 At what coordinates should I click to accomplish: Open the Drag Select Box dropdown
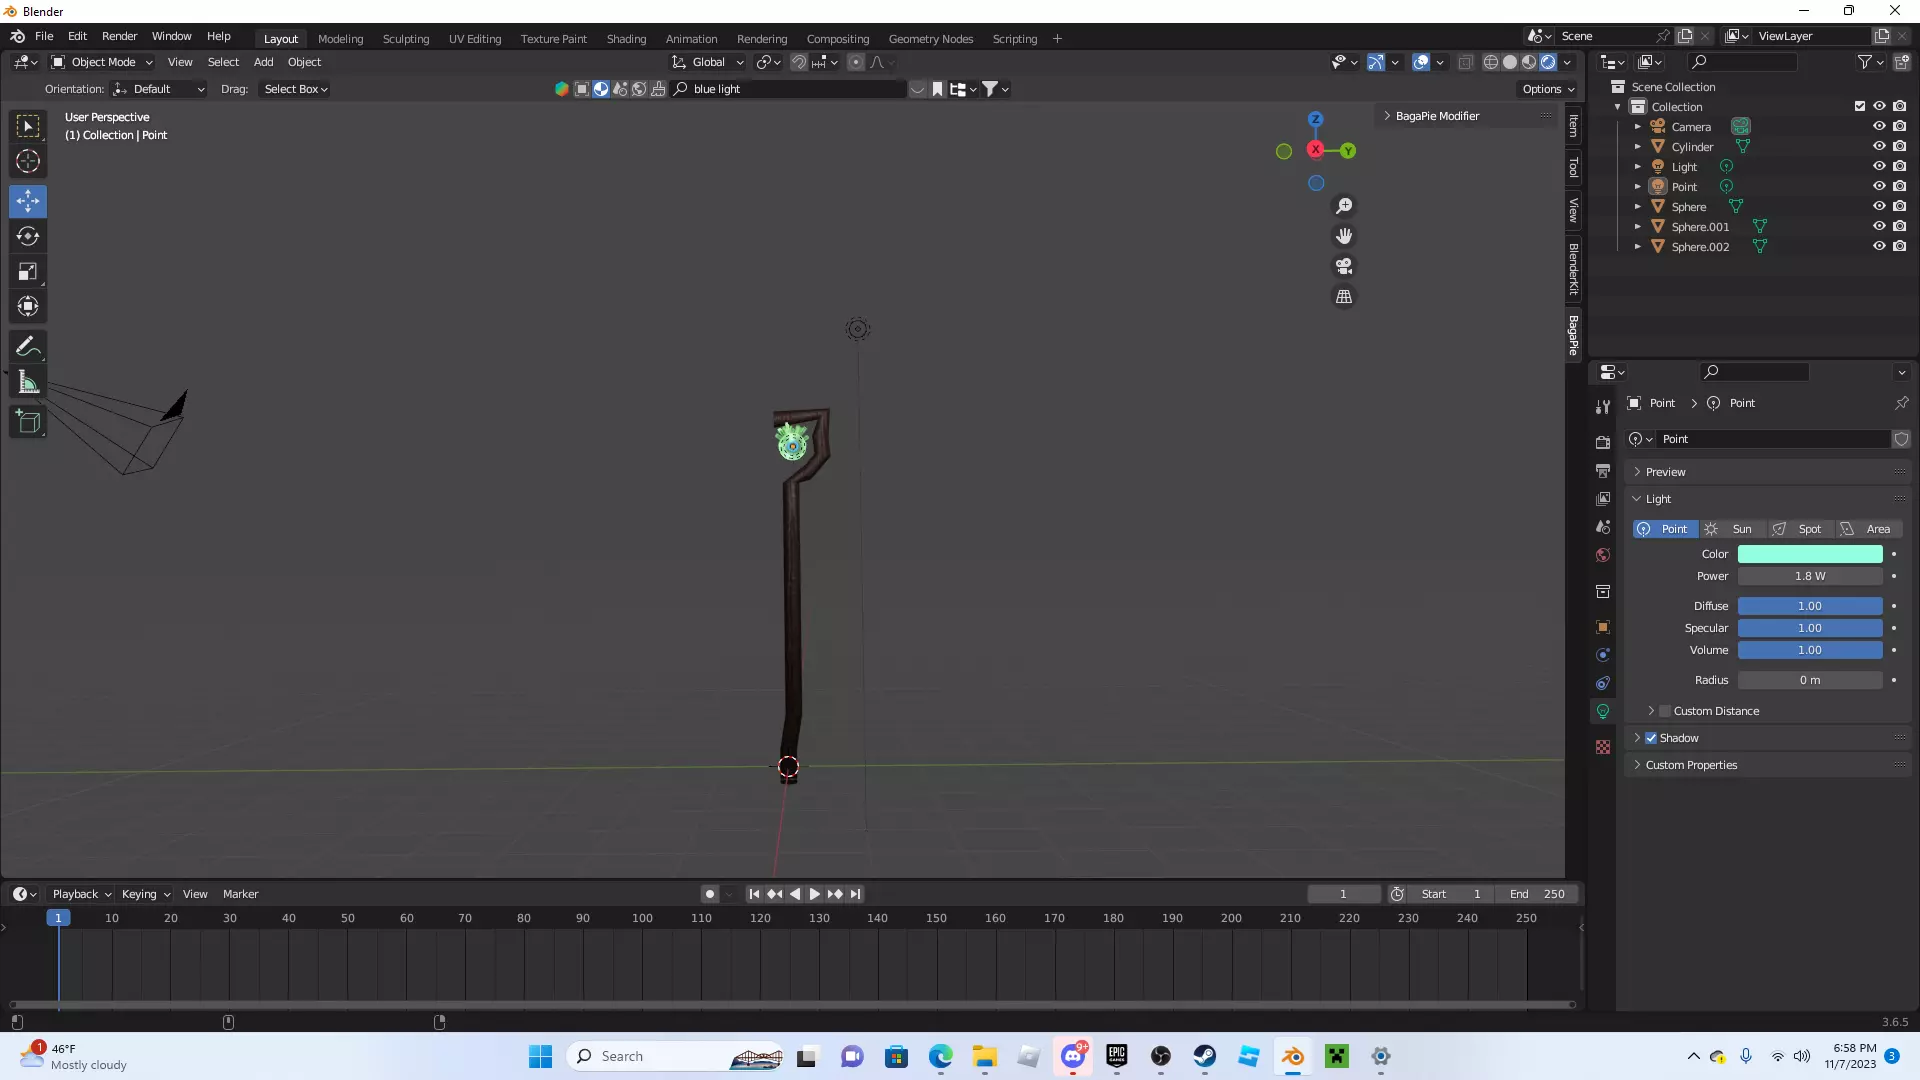295,89
